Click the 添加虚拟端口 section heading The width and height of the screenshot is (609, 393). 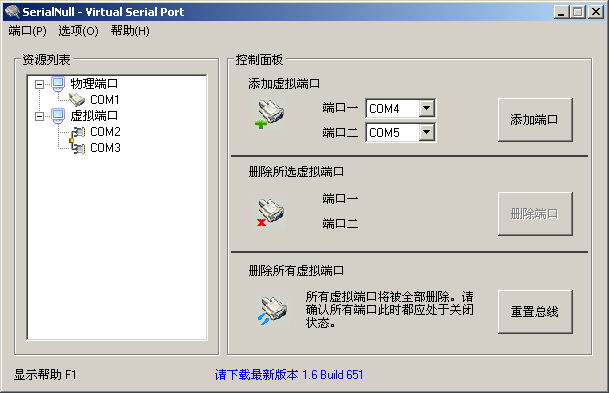[284, 83]
